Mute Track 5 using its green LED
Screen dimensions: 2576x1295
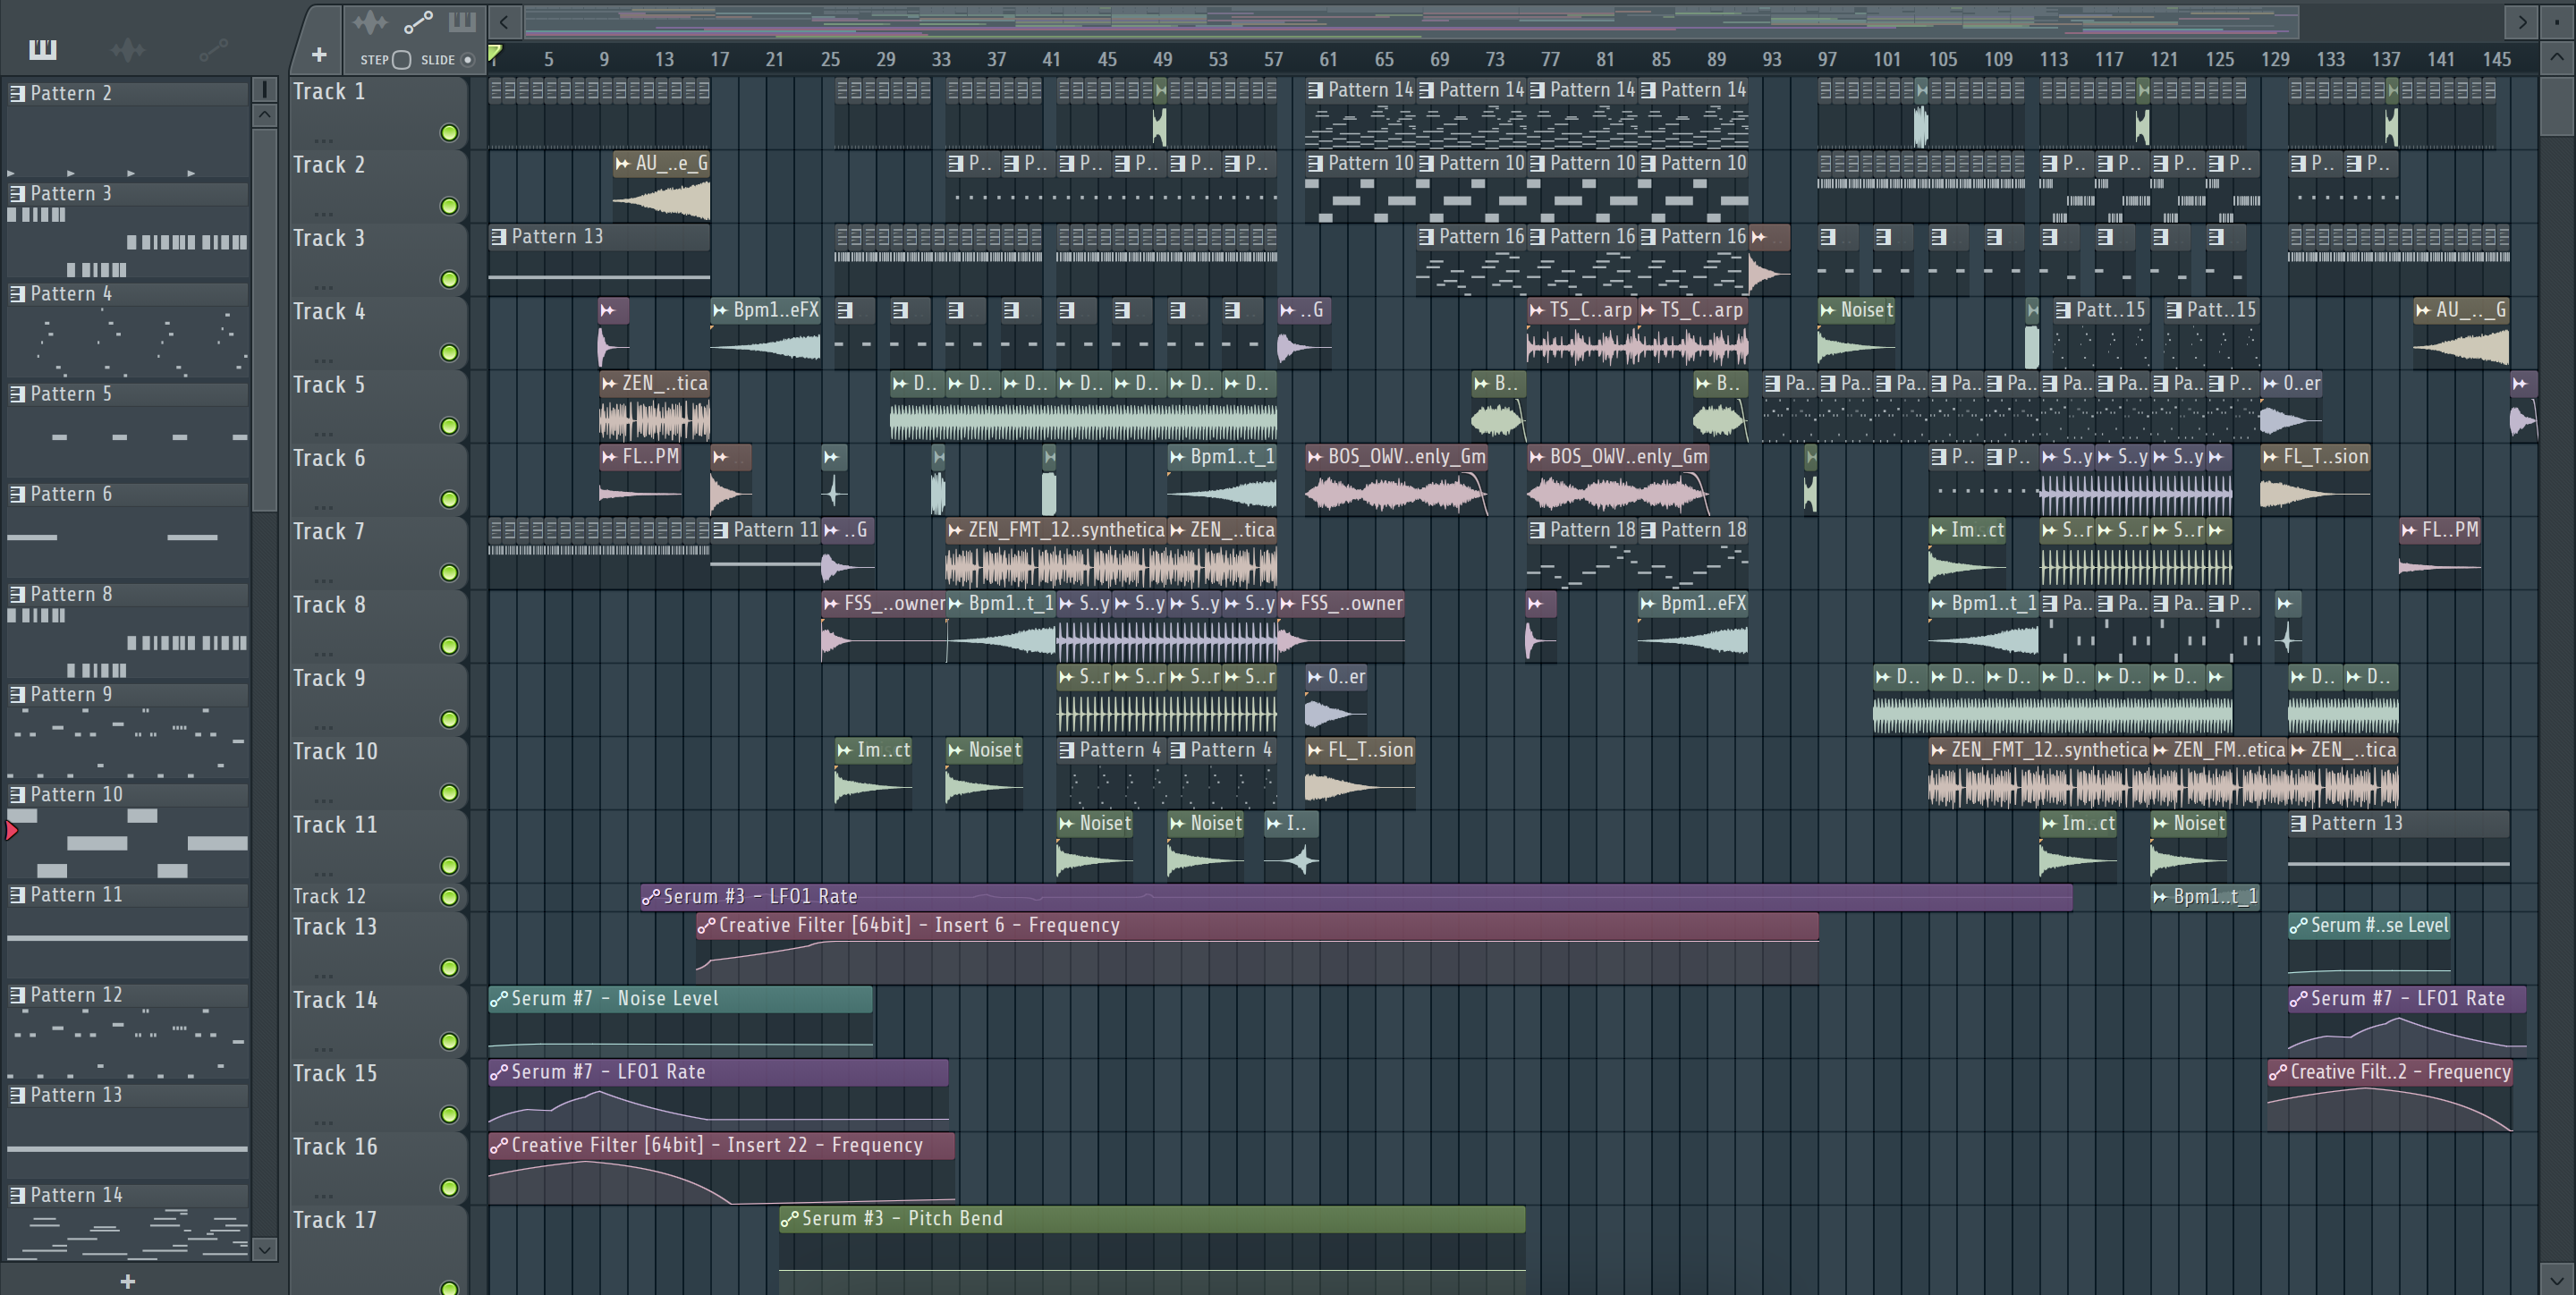click(450, 427)
